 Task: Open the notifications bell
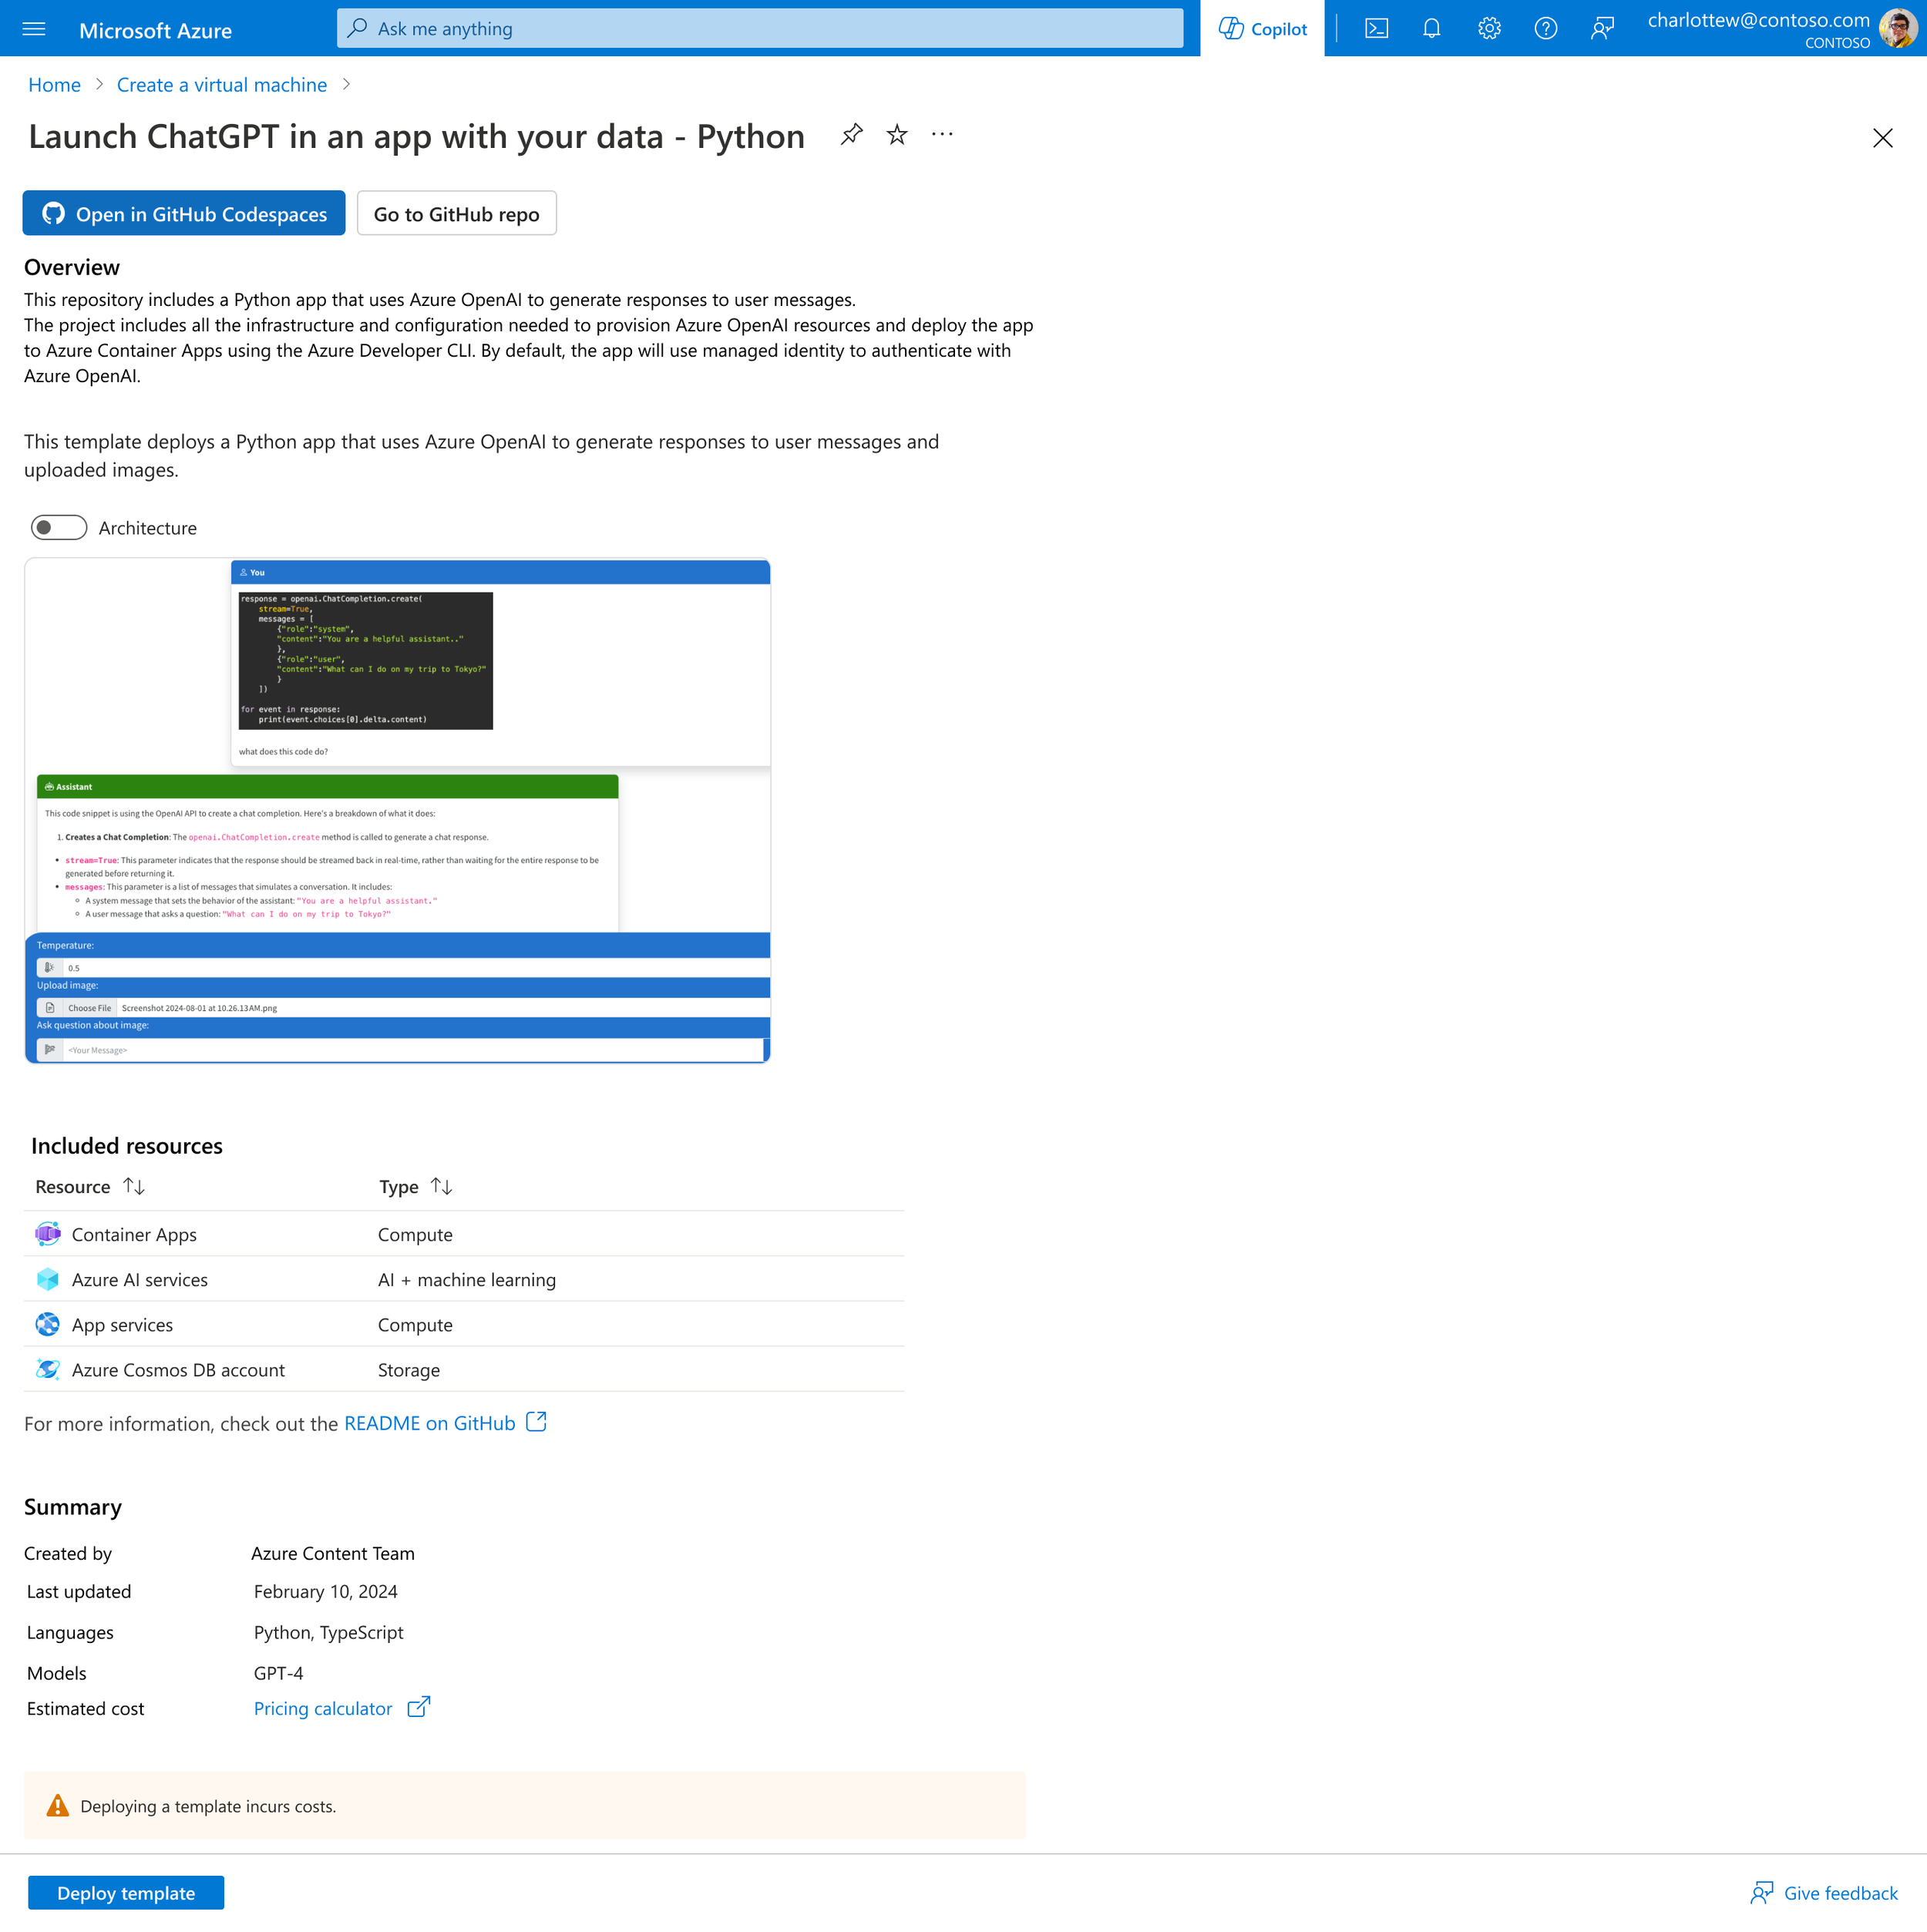(1432, 29)
